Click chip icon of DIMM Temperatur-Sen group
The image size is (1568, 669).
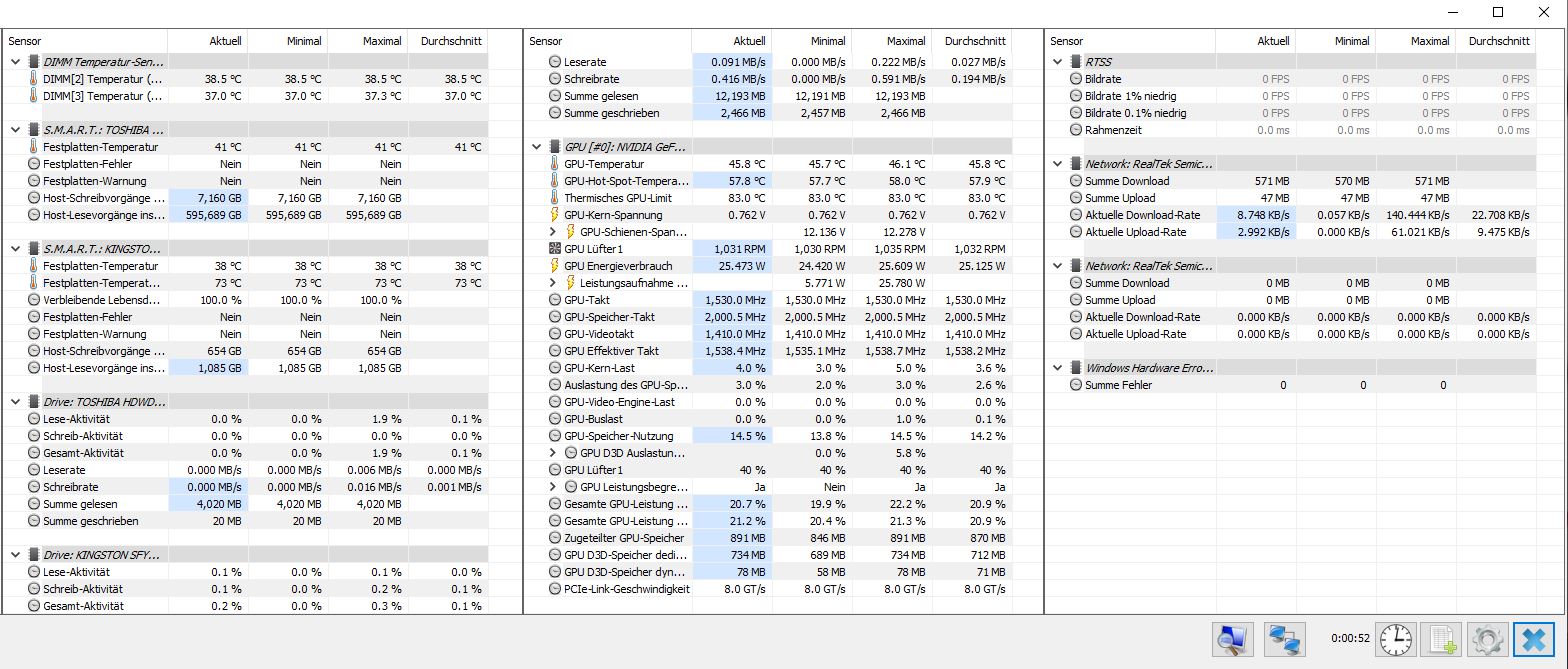(34, 62)
